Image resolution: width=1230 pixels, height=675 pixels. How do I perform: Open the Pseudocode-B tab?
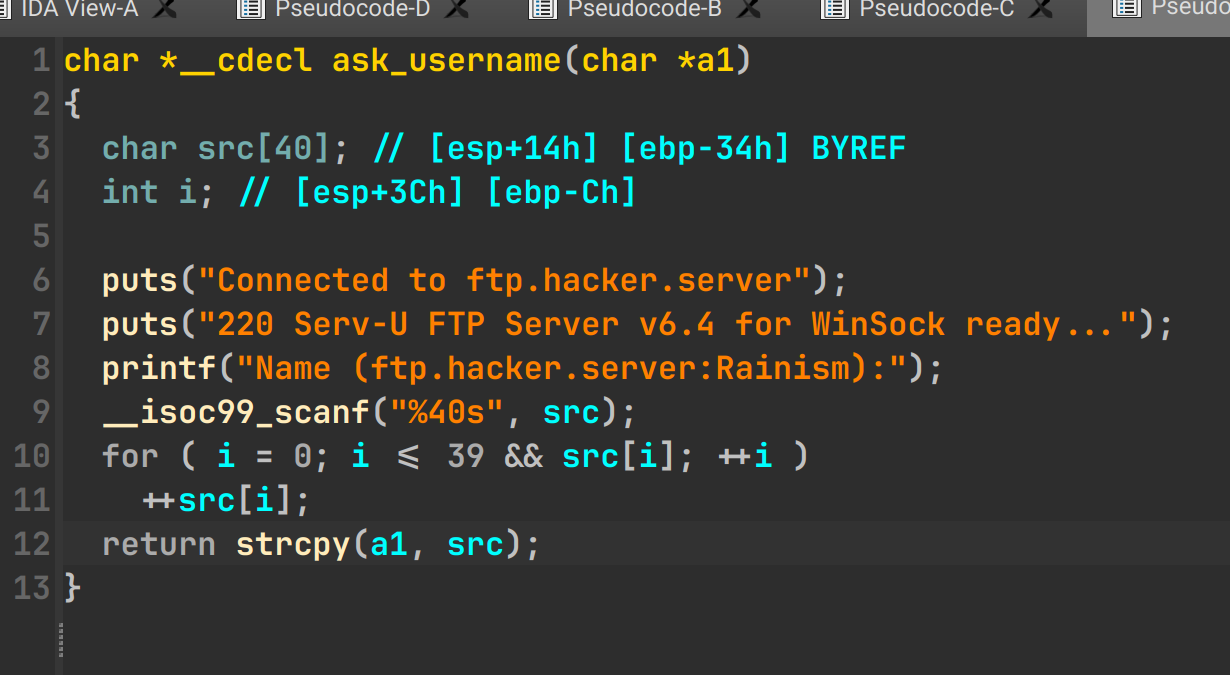tap(644, 9)
